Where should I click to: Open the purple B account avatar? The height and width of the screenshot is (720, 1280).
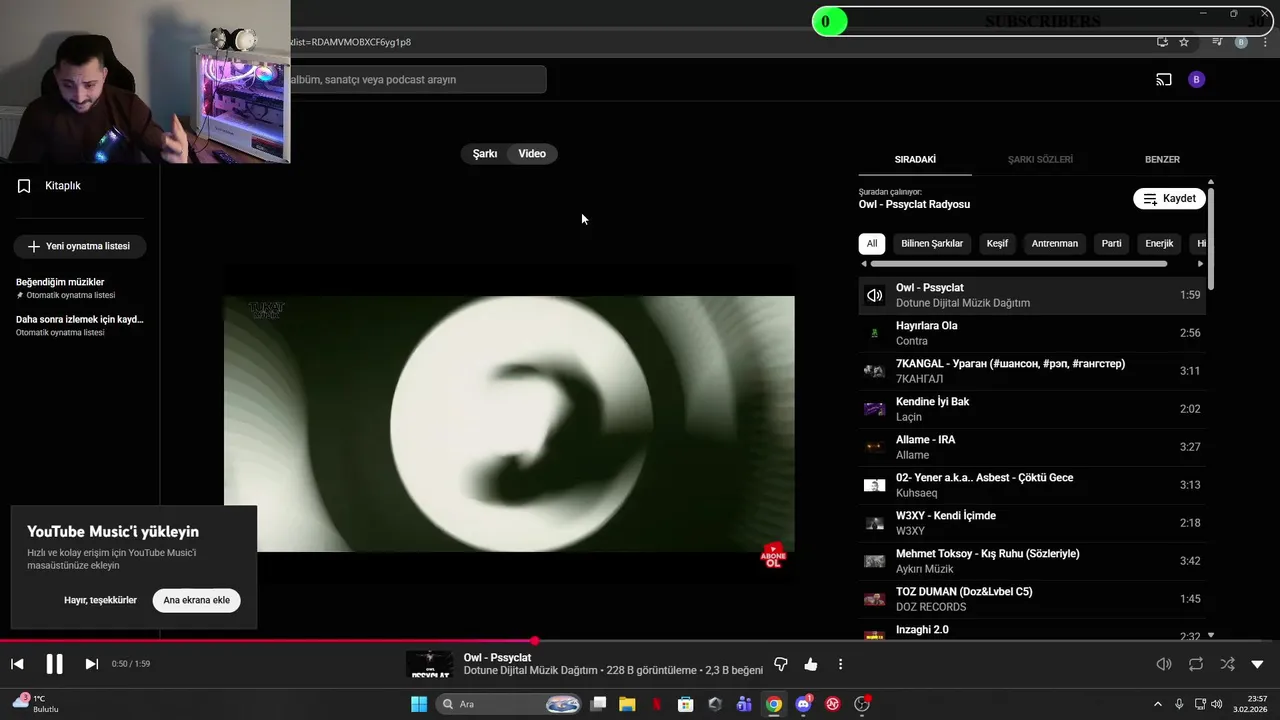(x=1196, y=79)
